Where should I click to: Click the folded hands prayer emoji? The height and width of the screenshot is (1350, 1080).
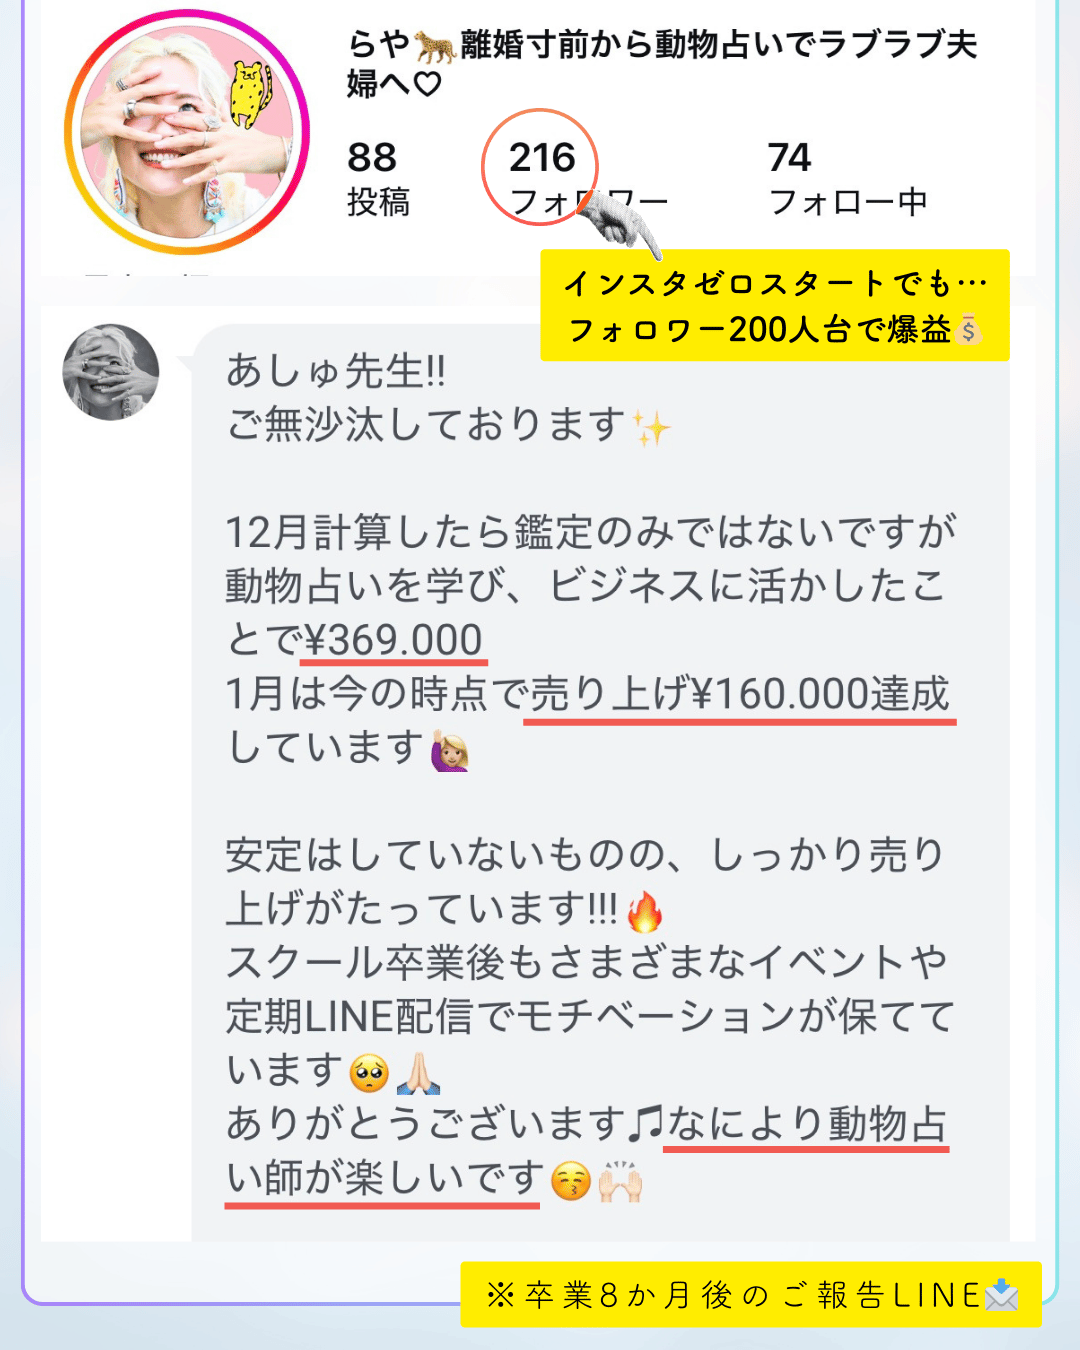pos(418,1073)
